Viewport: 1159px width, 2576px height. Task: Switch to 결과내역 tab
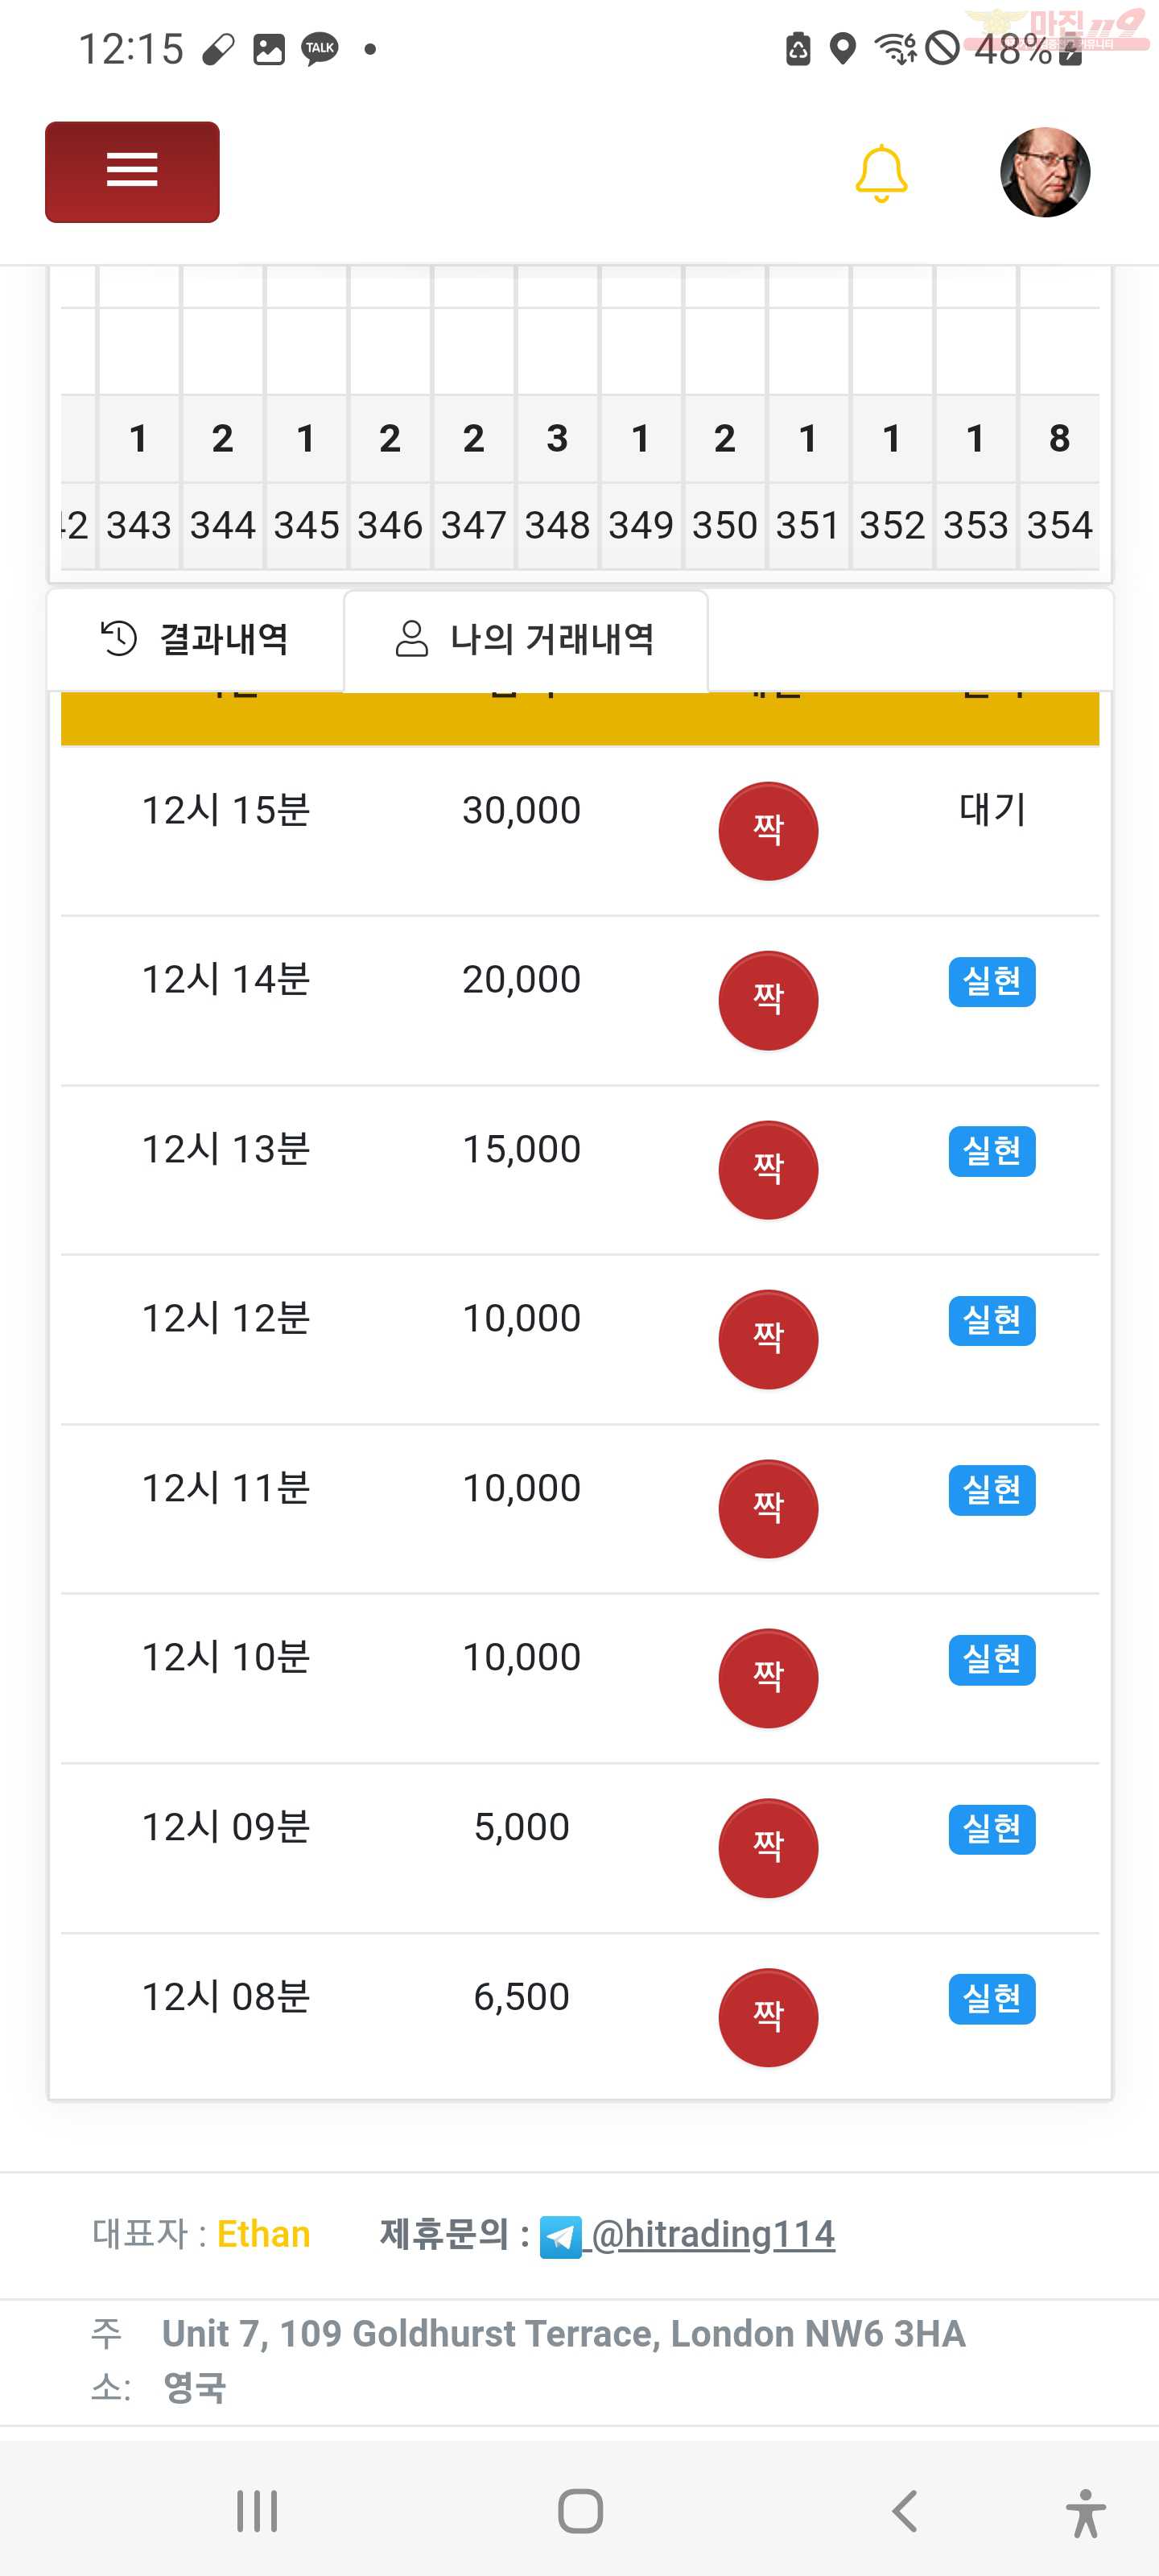tap(196, 639)
